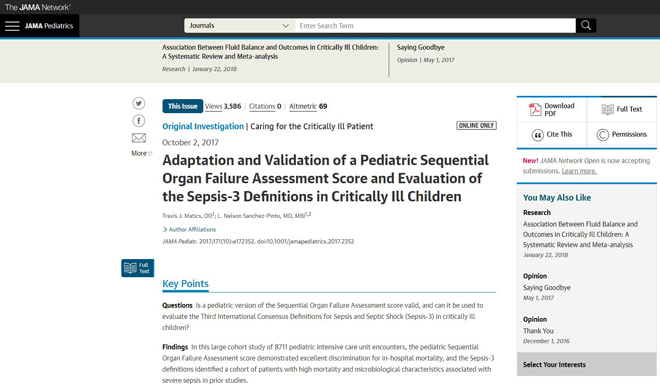Open the hamburger navigation menu

[x=12, y=26]
